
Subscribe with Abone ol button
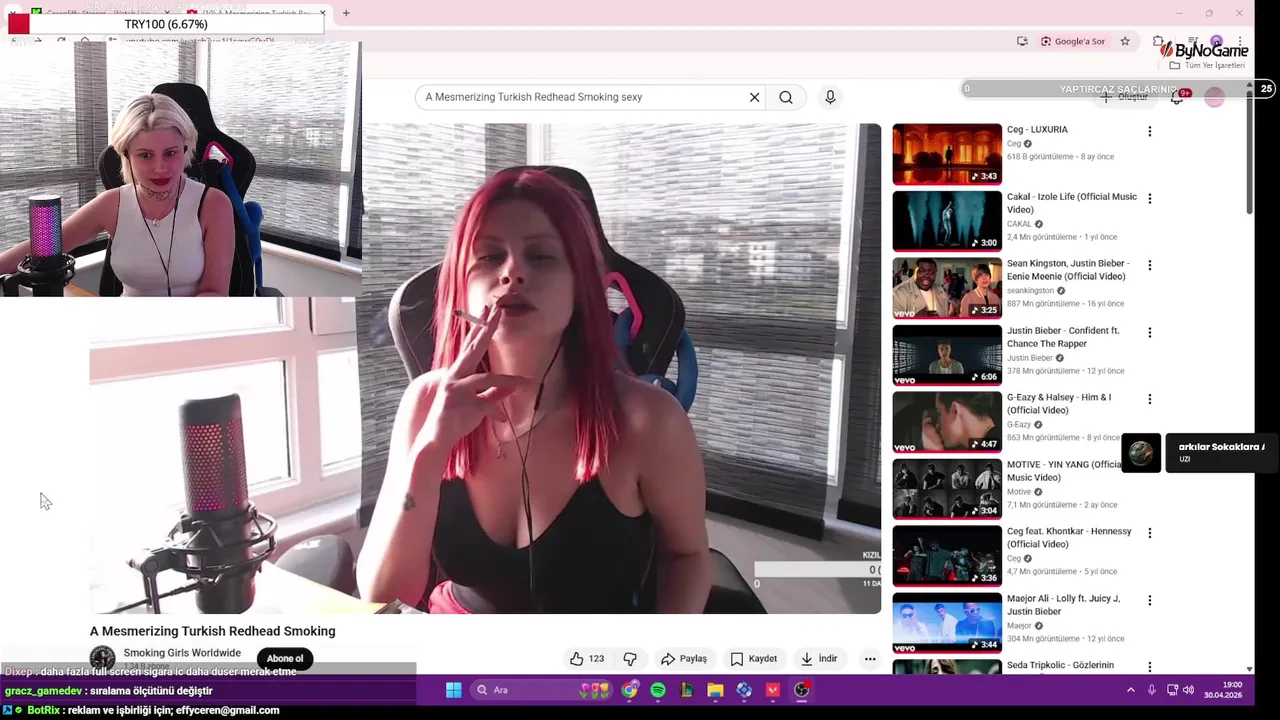point(285,658)
